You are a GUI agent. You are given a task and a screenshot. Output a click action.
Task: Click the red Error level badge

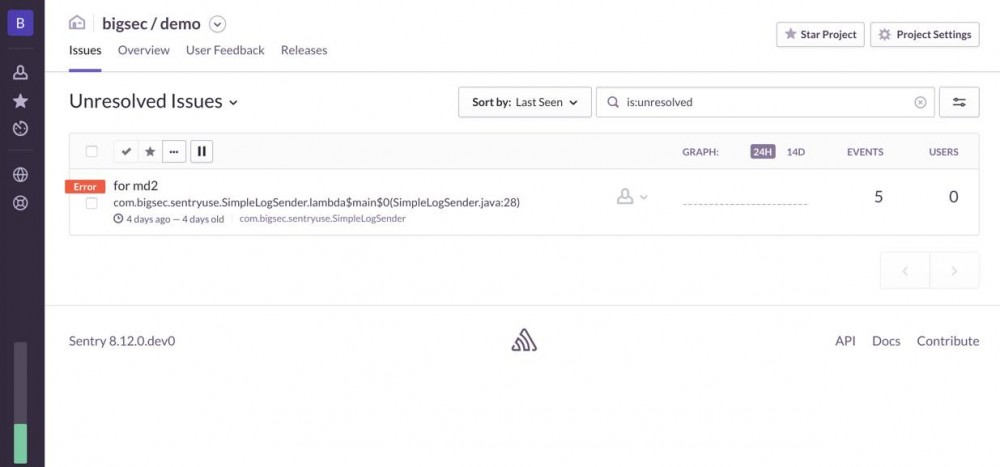[x=85, y=187]
